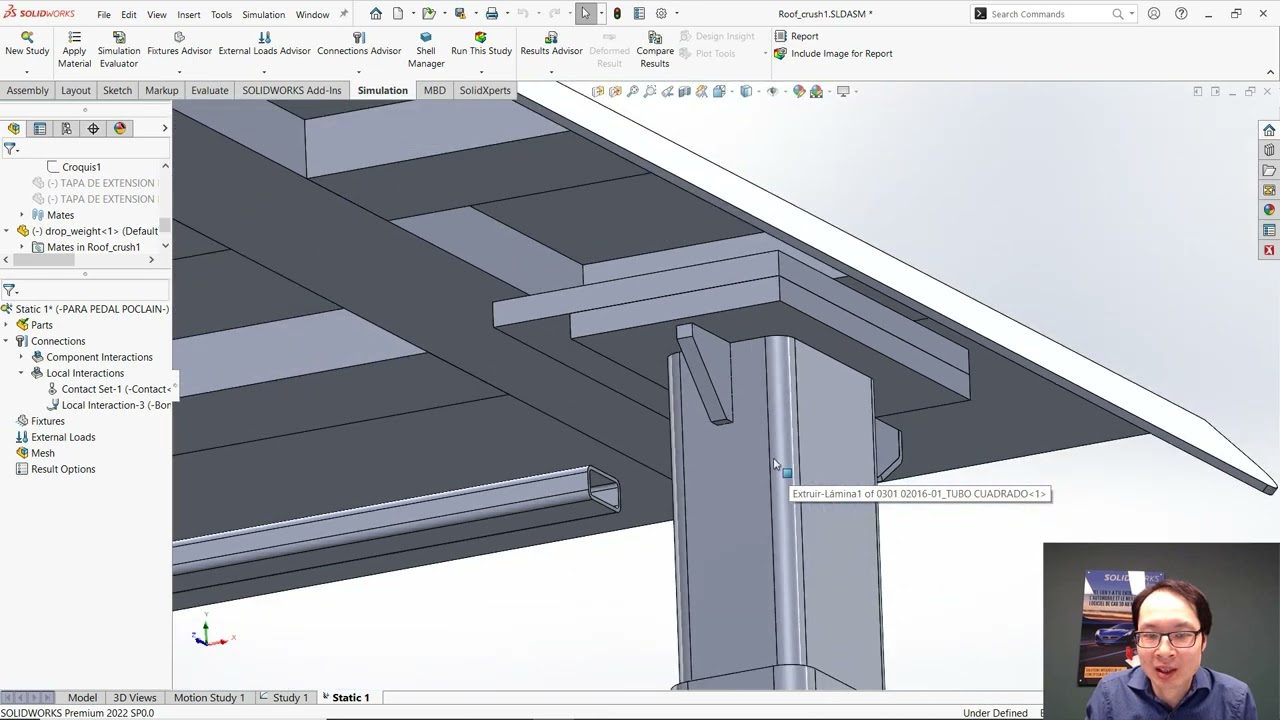Screen dimensions: 1280x720
Task: Click the Report button
Action: coord(796,36)
